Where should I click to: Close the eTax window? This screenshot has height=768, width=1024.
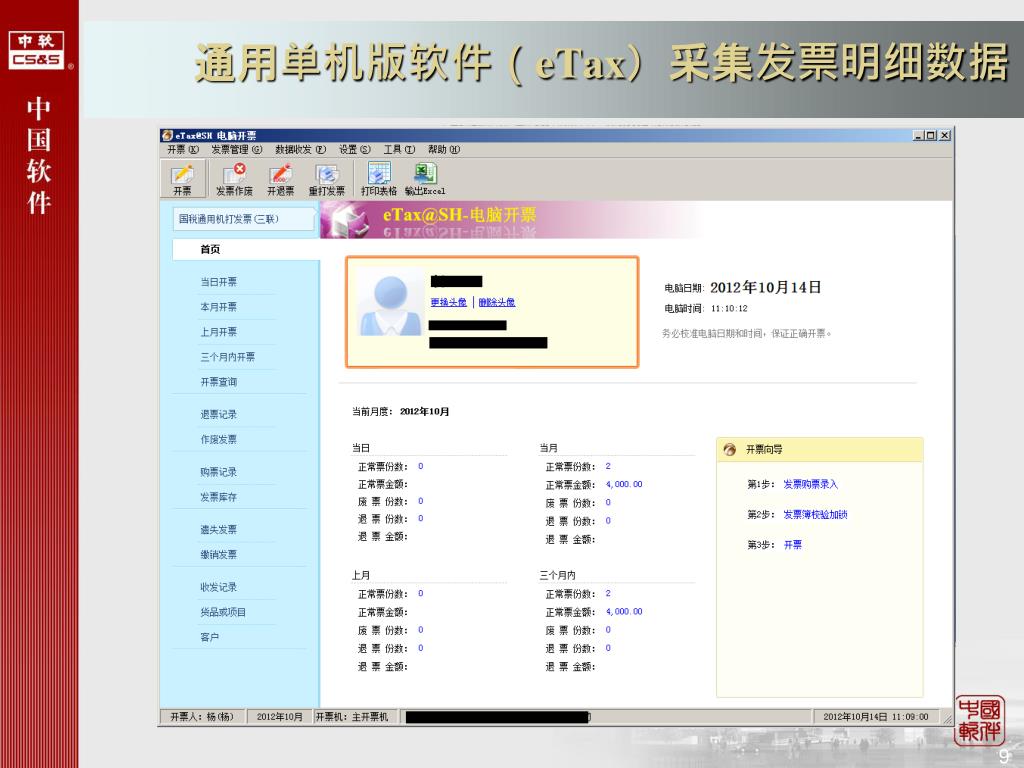[x=944, y=135]
